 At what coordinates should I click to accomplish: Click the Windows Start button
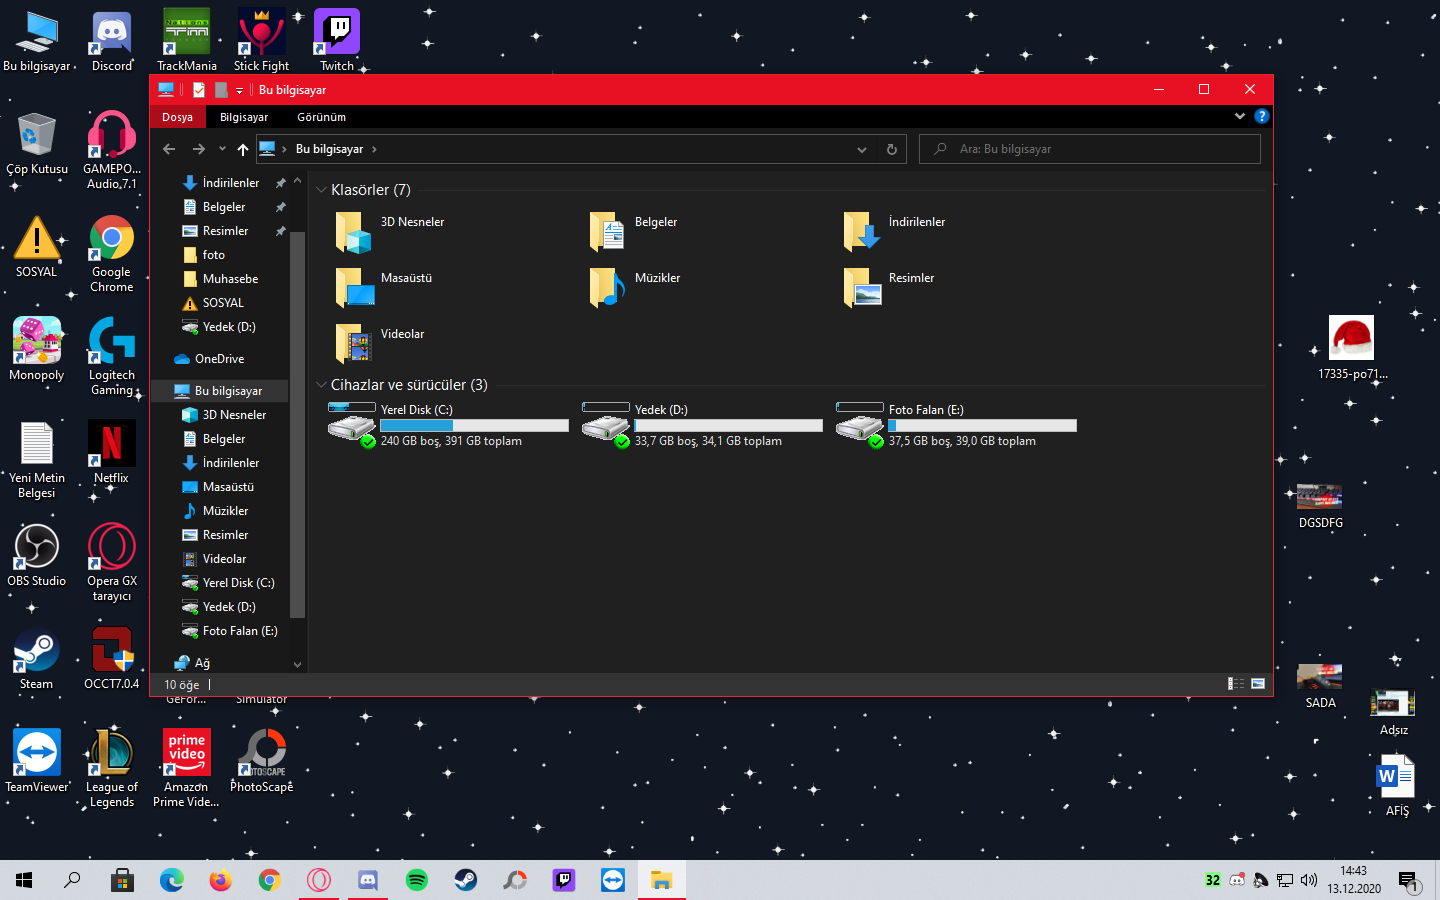(24, 880)
